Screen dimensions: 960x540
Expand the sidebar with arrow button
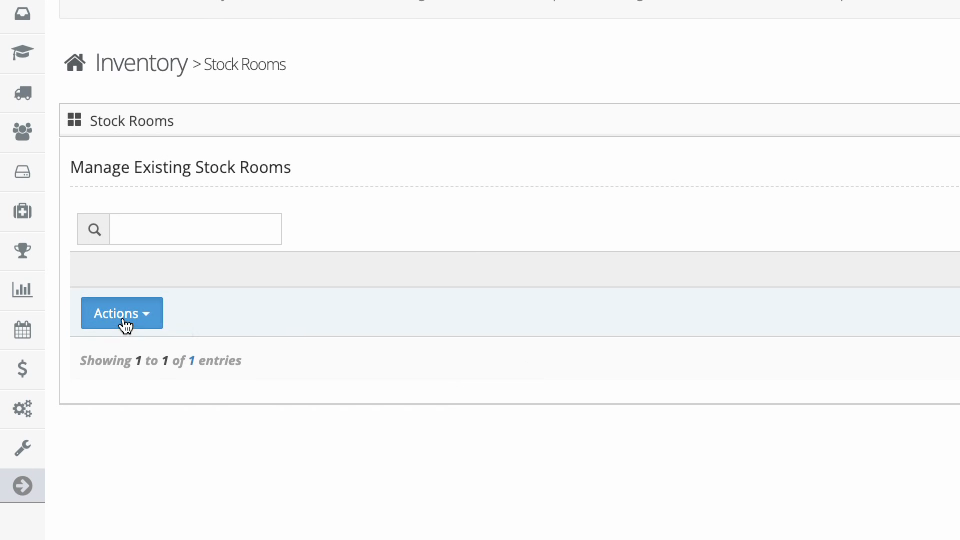coord(23,486)
